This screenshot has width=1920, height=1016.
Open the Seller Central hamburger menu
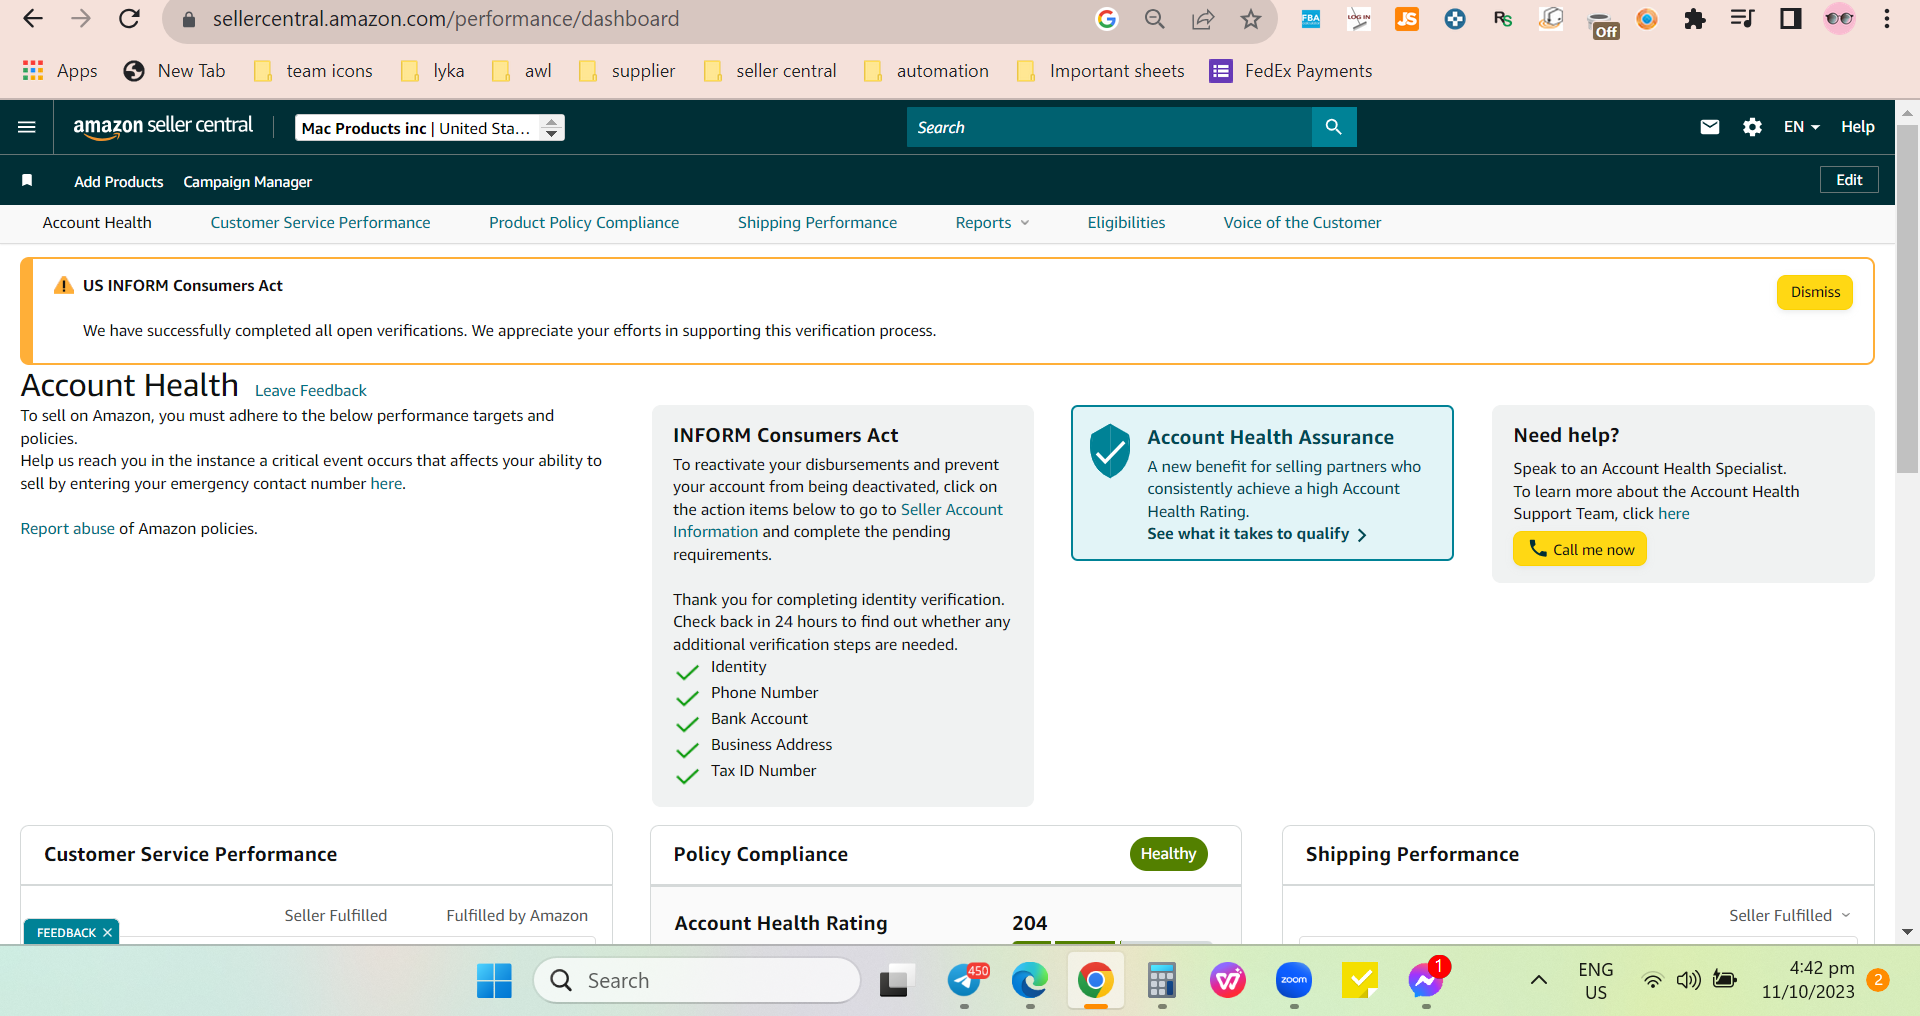[27, 127]
